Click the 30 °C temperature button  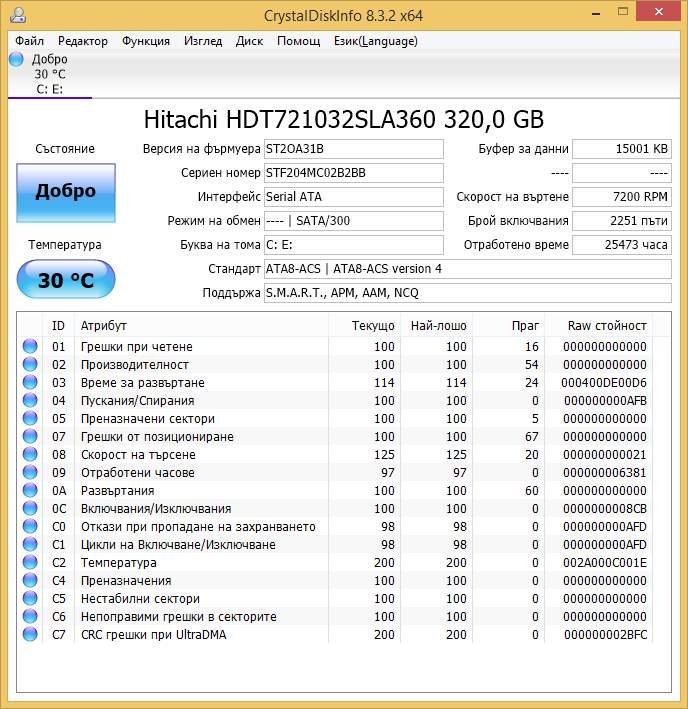click(66, 280)
